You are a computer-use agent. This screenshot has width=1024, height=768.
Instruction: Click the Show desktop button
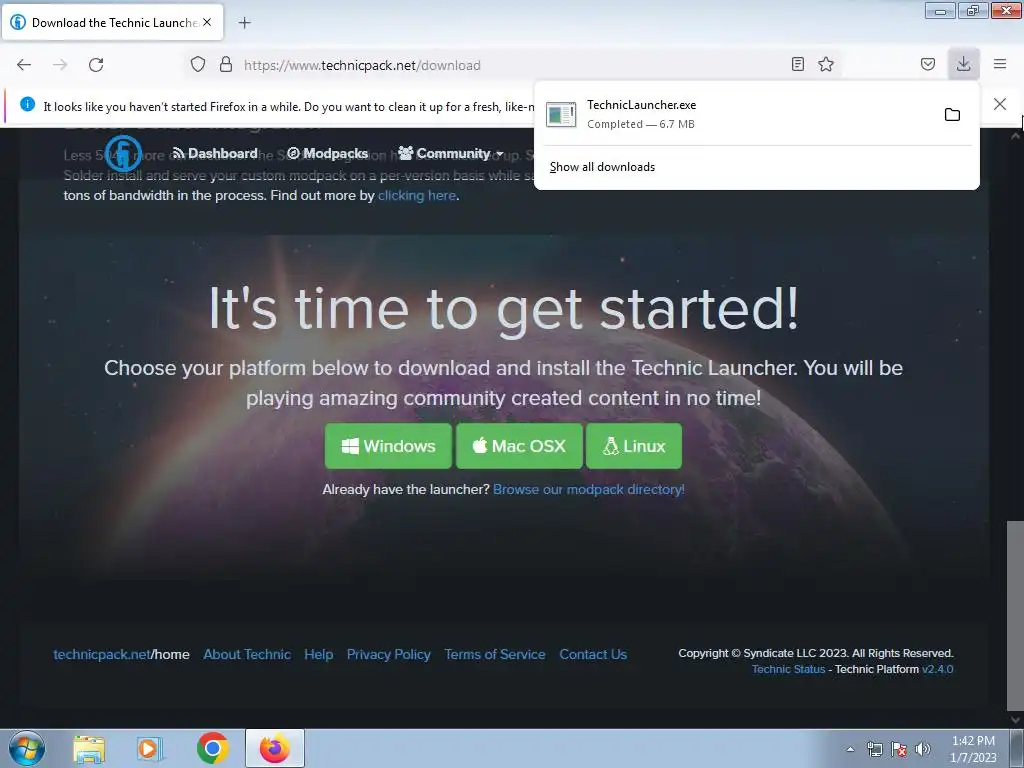click(1017, 749)
